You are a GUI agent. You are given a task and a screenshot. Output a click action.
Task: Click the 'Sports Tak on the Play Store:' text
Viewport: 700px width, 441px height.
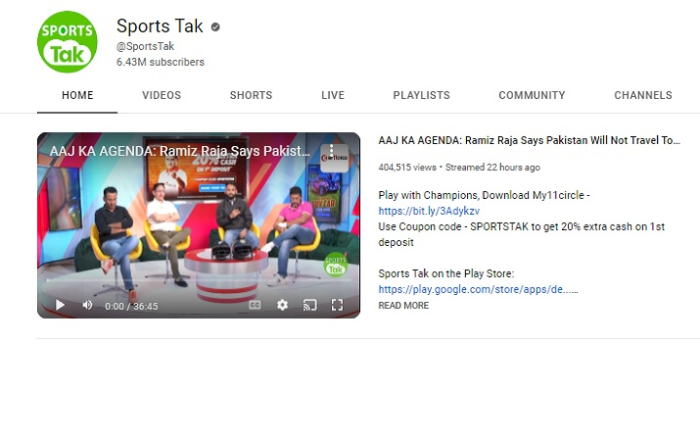pyautogui.click(x=446, y=274)
